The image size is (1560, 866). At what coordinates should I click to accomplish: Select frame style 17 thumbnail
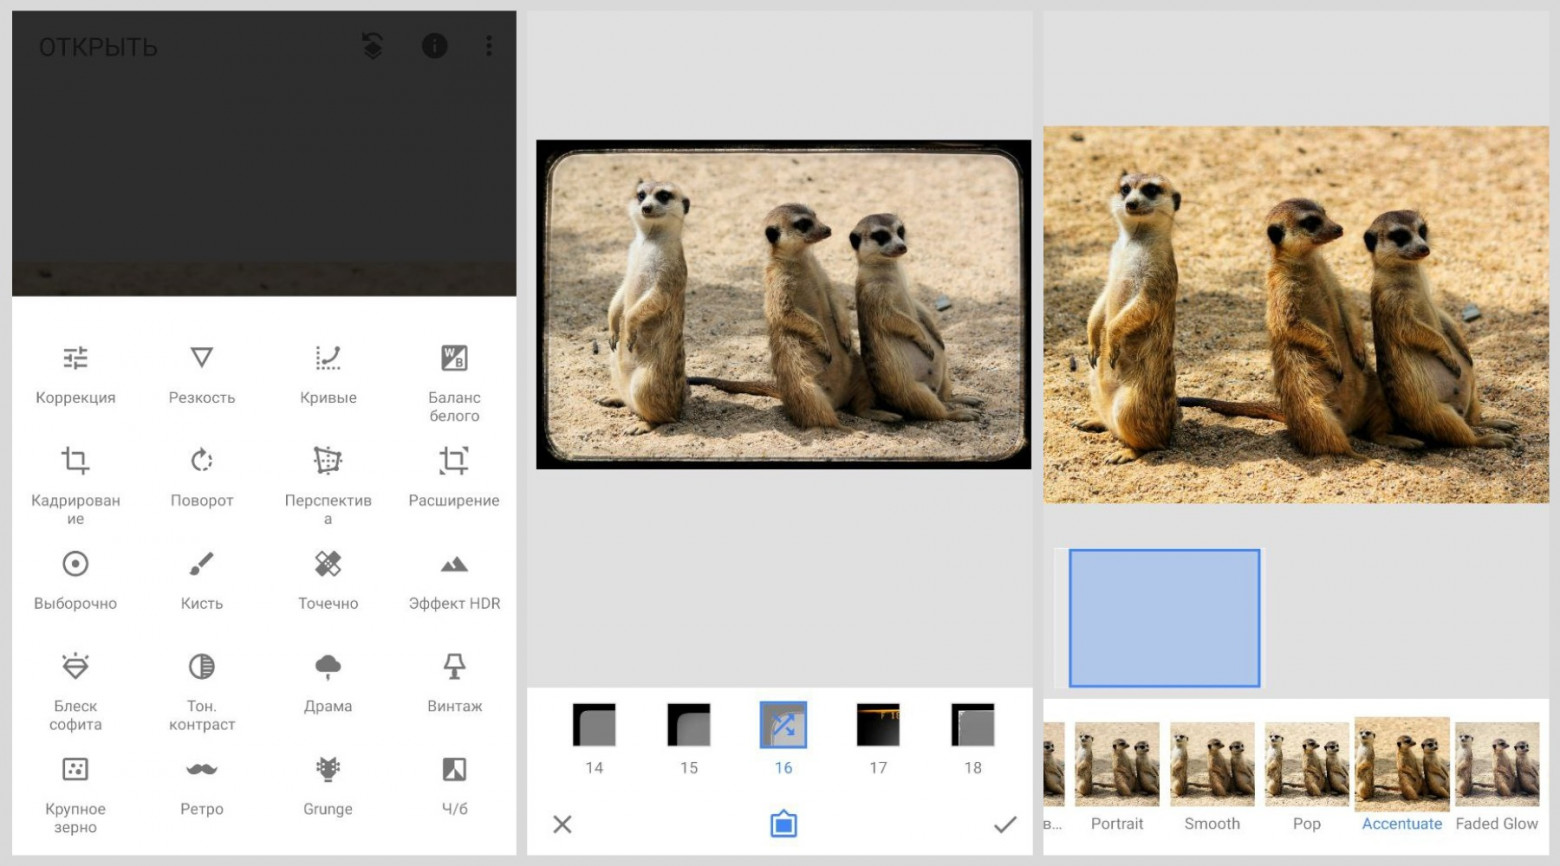tap(878, 726)
